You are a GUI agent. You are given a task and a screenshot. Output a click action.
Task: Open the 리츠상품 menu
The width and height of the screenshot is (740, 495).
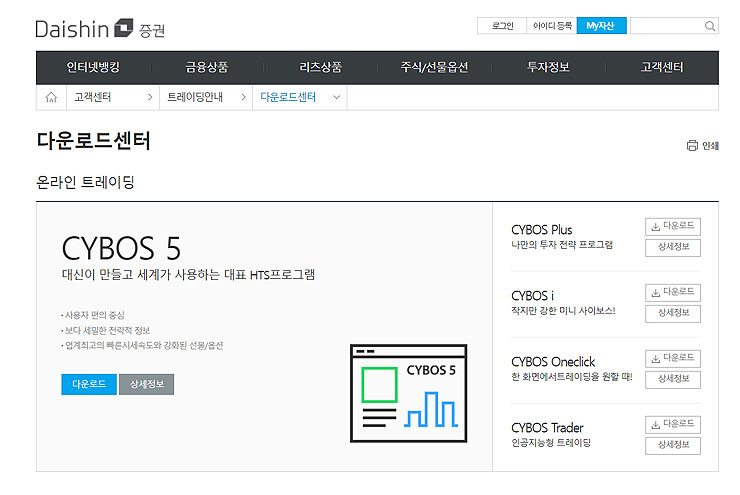coord(320,67)
